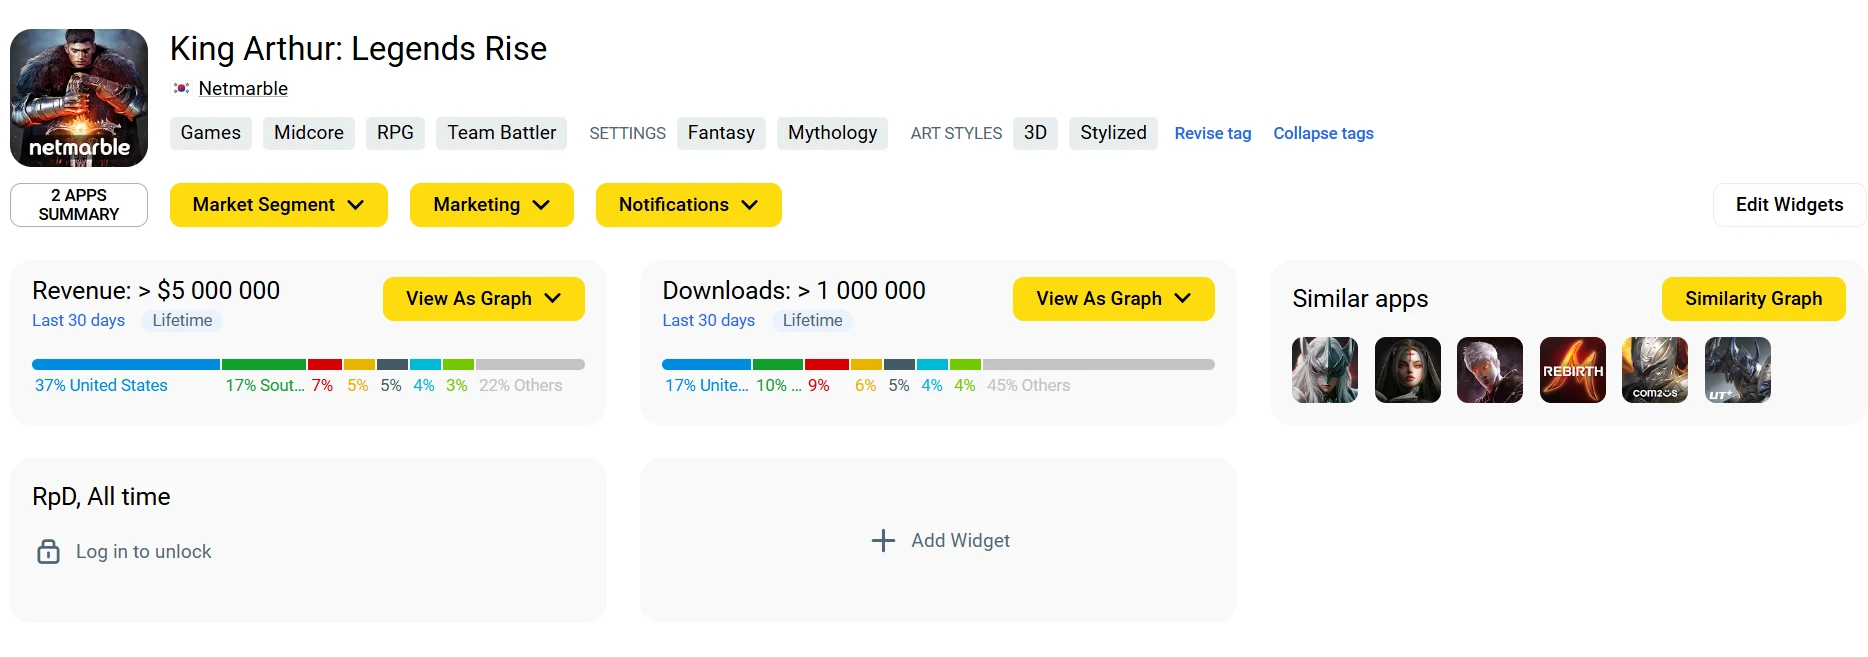Image resolution: width=1868 pixels, height=657 pixels.
Task: Switch Downloads to Lifetime view
Action: [812, 321]
